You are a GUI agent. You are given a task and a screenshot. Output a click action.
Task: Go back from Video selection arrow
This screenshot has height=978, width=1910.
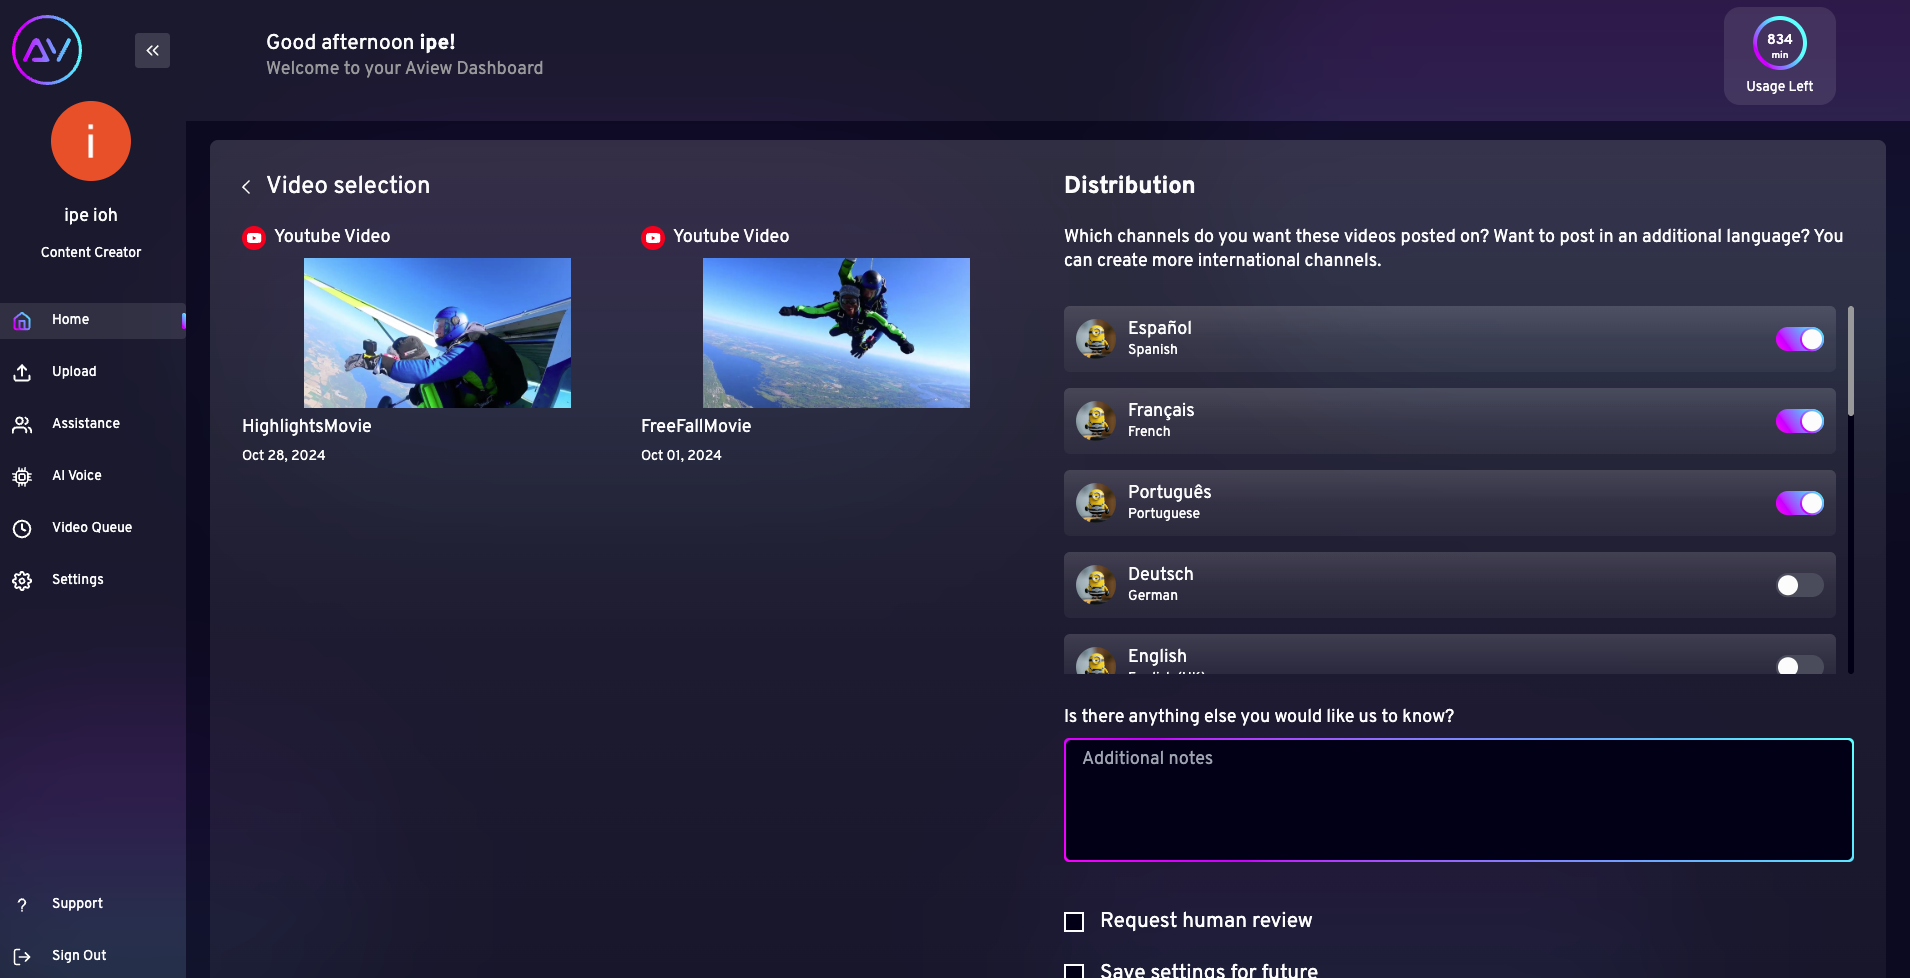246,187
